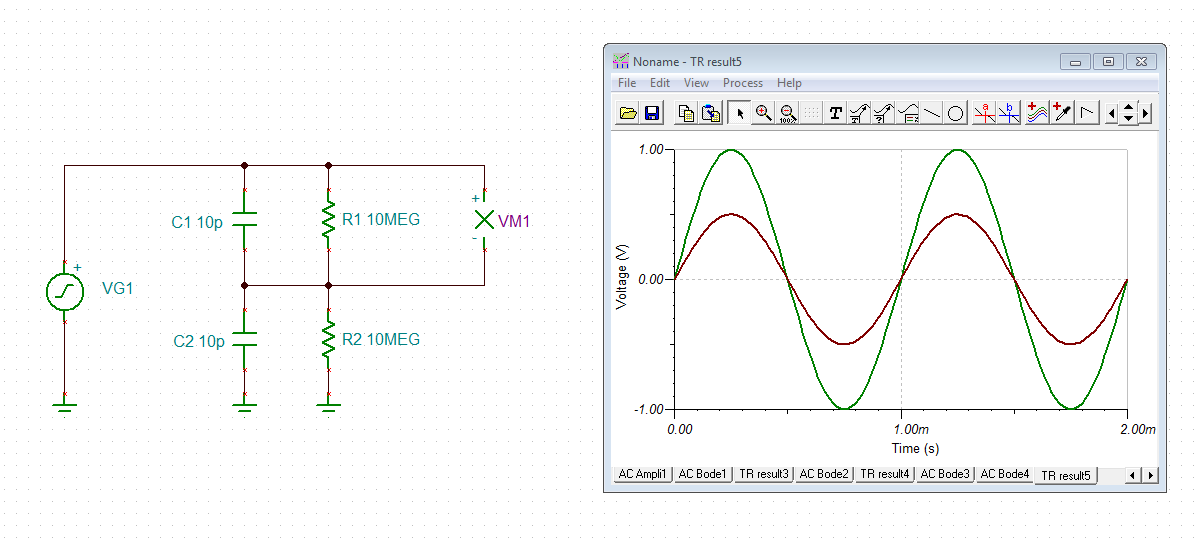Select the pointer arrow tool

740,113
